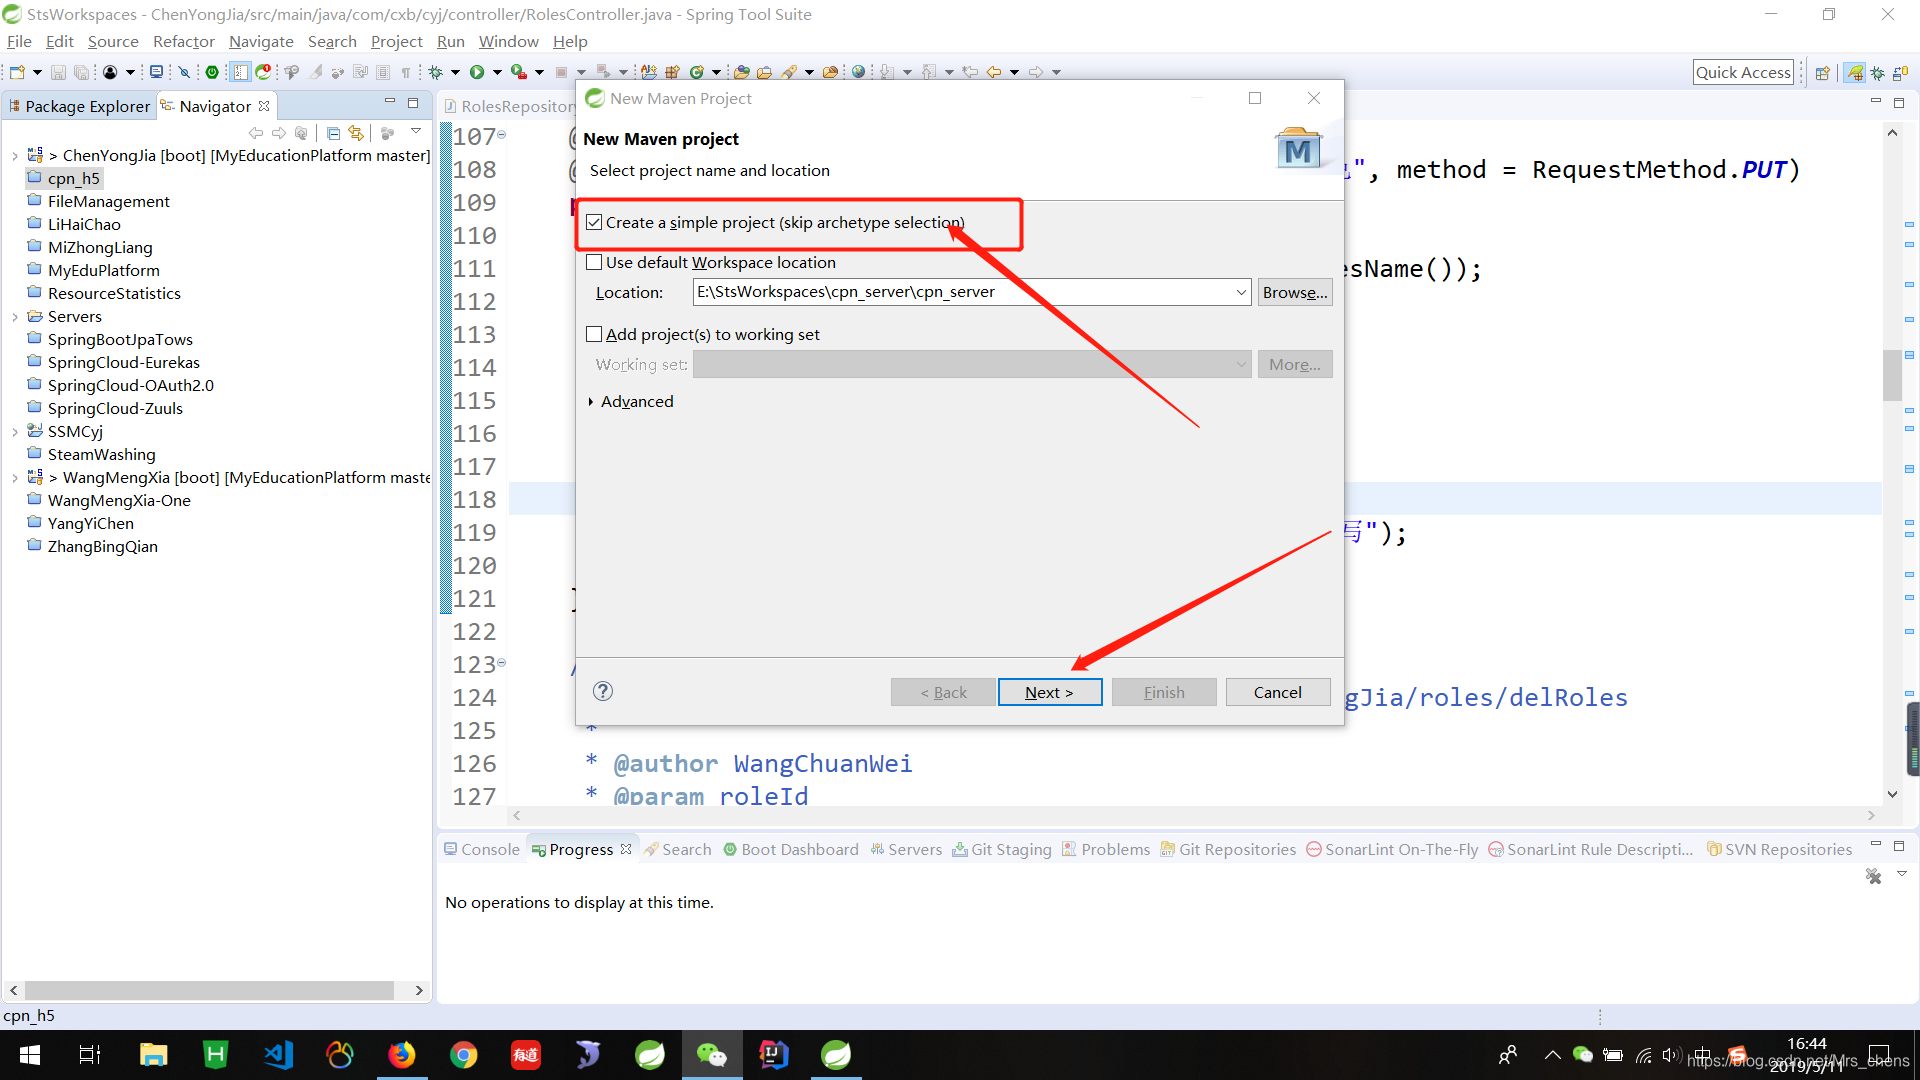Click the Run Last Tool icon
This screenshot has height=1080, width=1920.
click(519, 72)
